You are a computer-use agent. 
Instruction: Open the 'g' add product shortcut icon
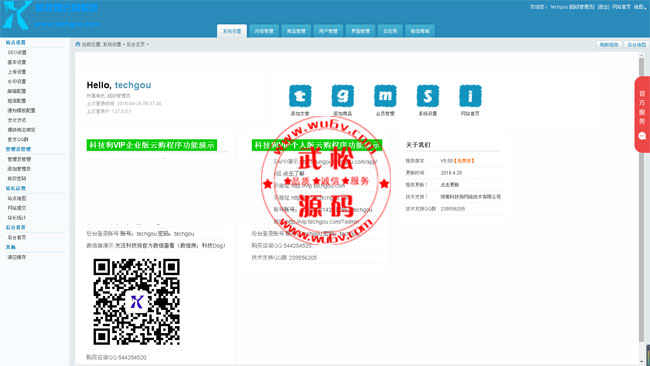coord(343,96)
